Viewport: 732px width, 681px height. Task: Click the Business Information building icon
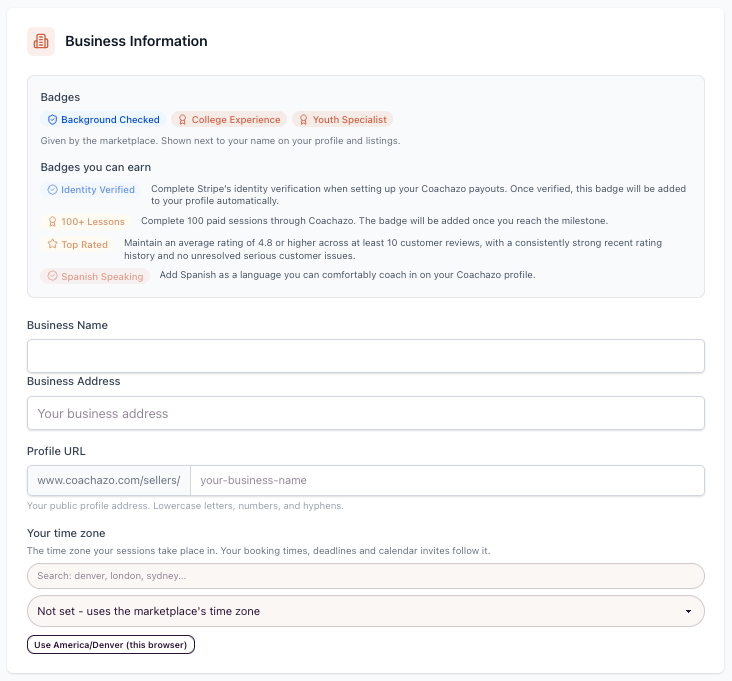(41, 41)
